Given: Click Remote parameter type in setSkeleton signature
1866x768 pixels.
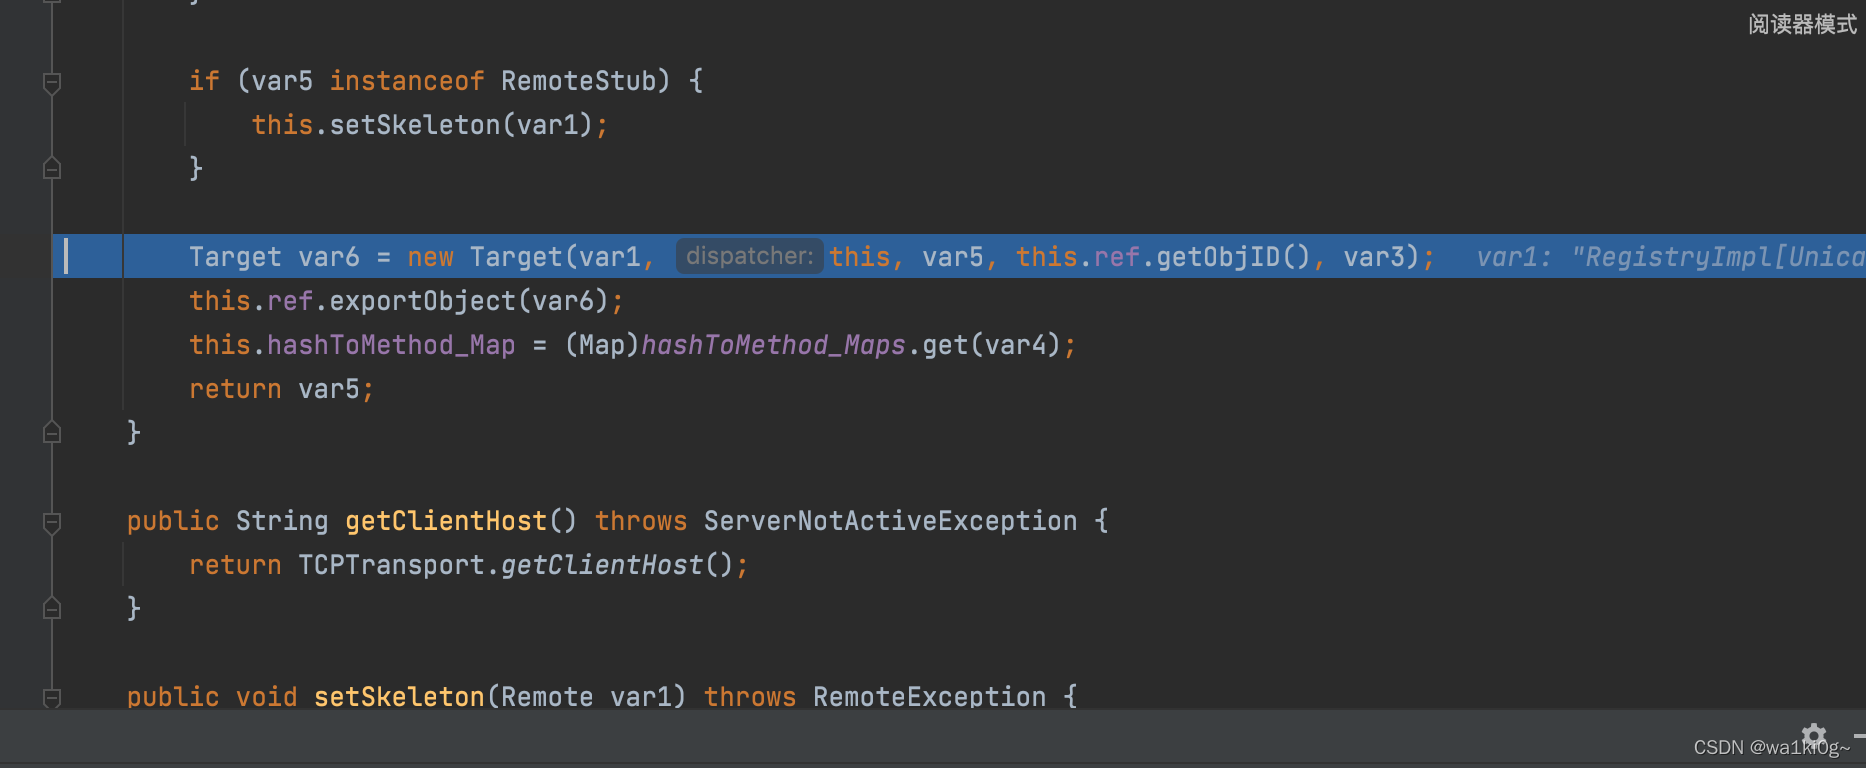Looking at the screenshot, I should coord(547,696).
